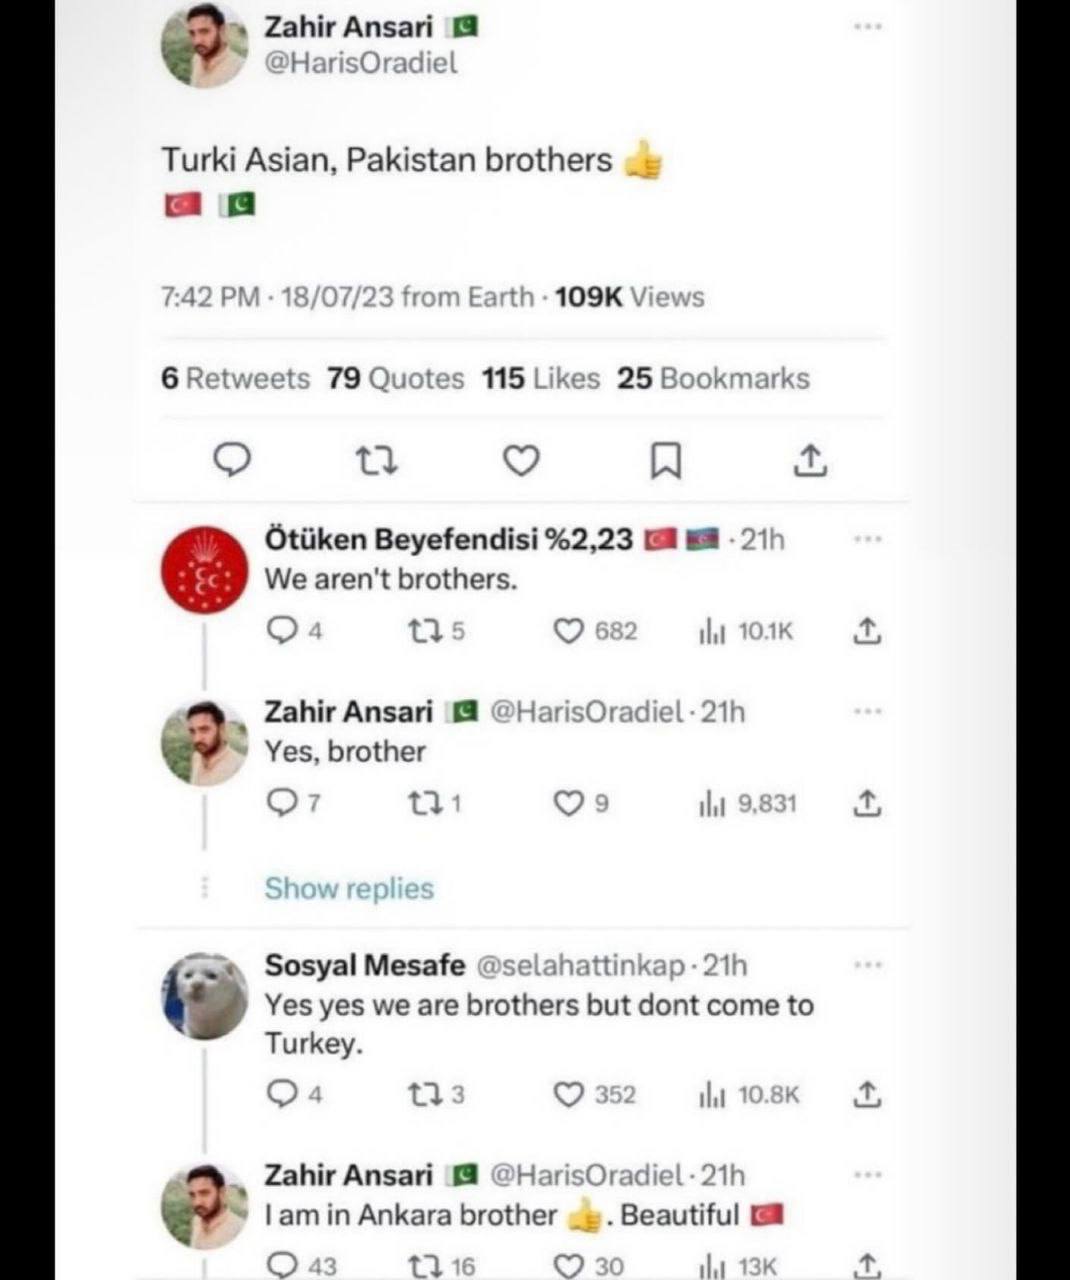Open the @HarisOradiel profile handle at top
The height and width of the screenshot is (1280, 1070).
(x=361, y=63)
